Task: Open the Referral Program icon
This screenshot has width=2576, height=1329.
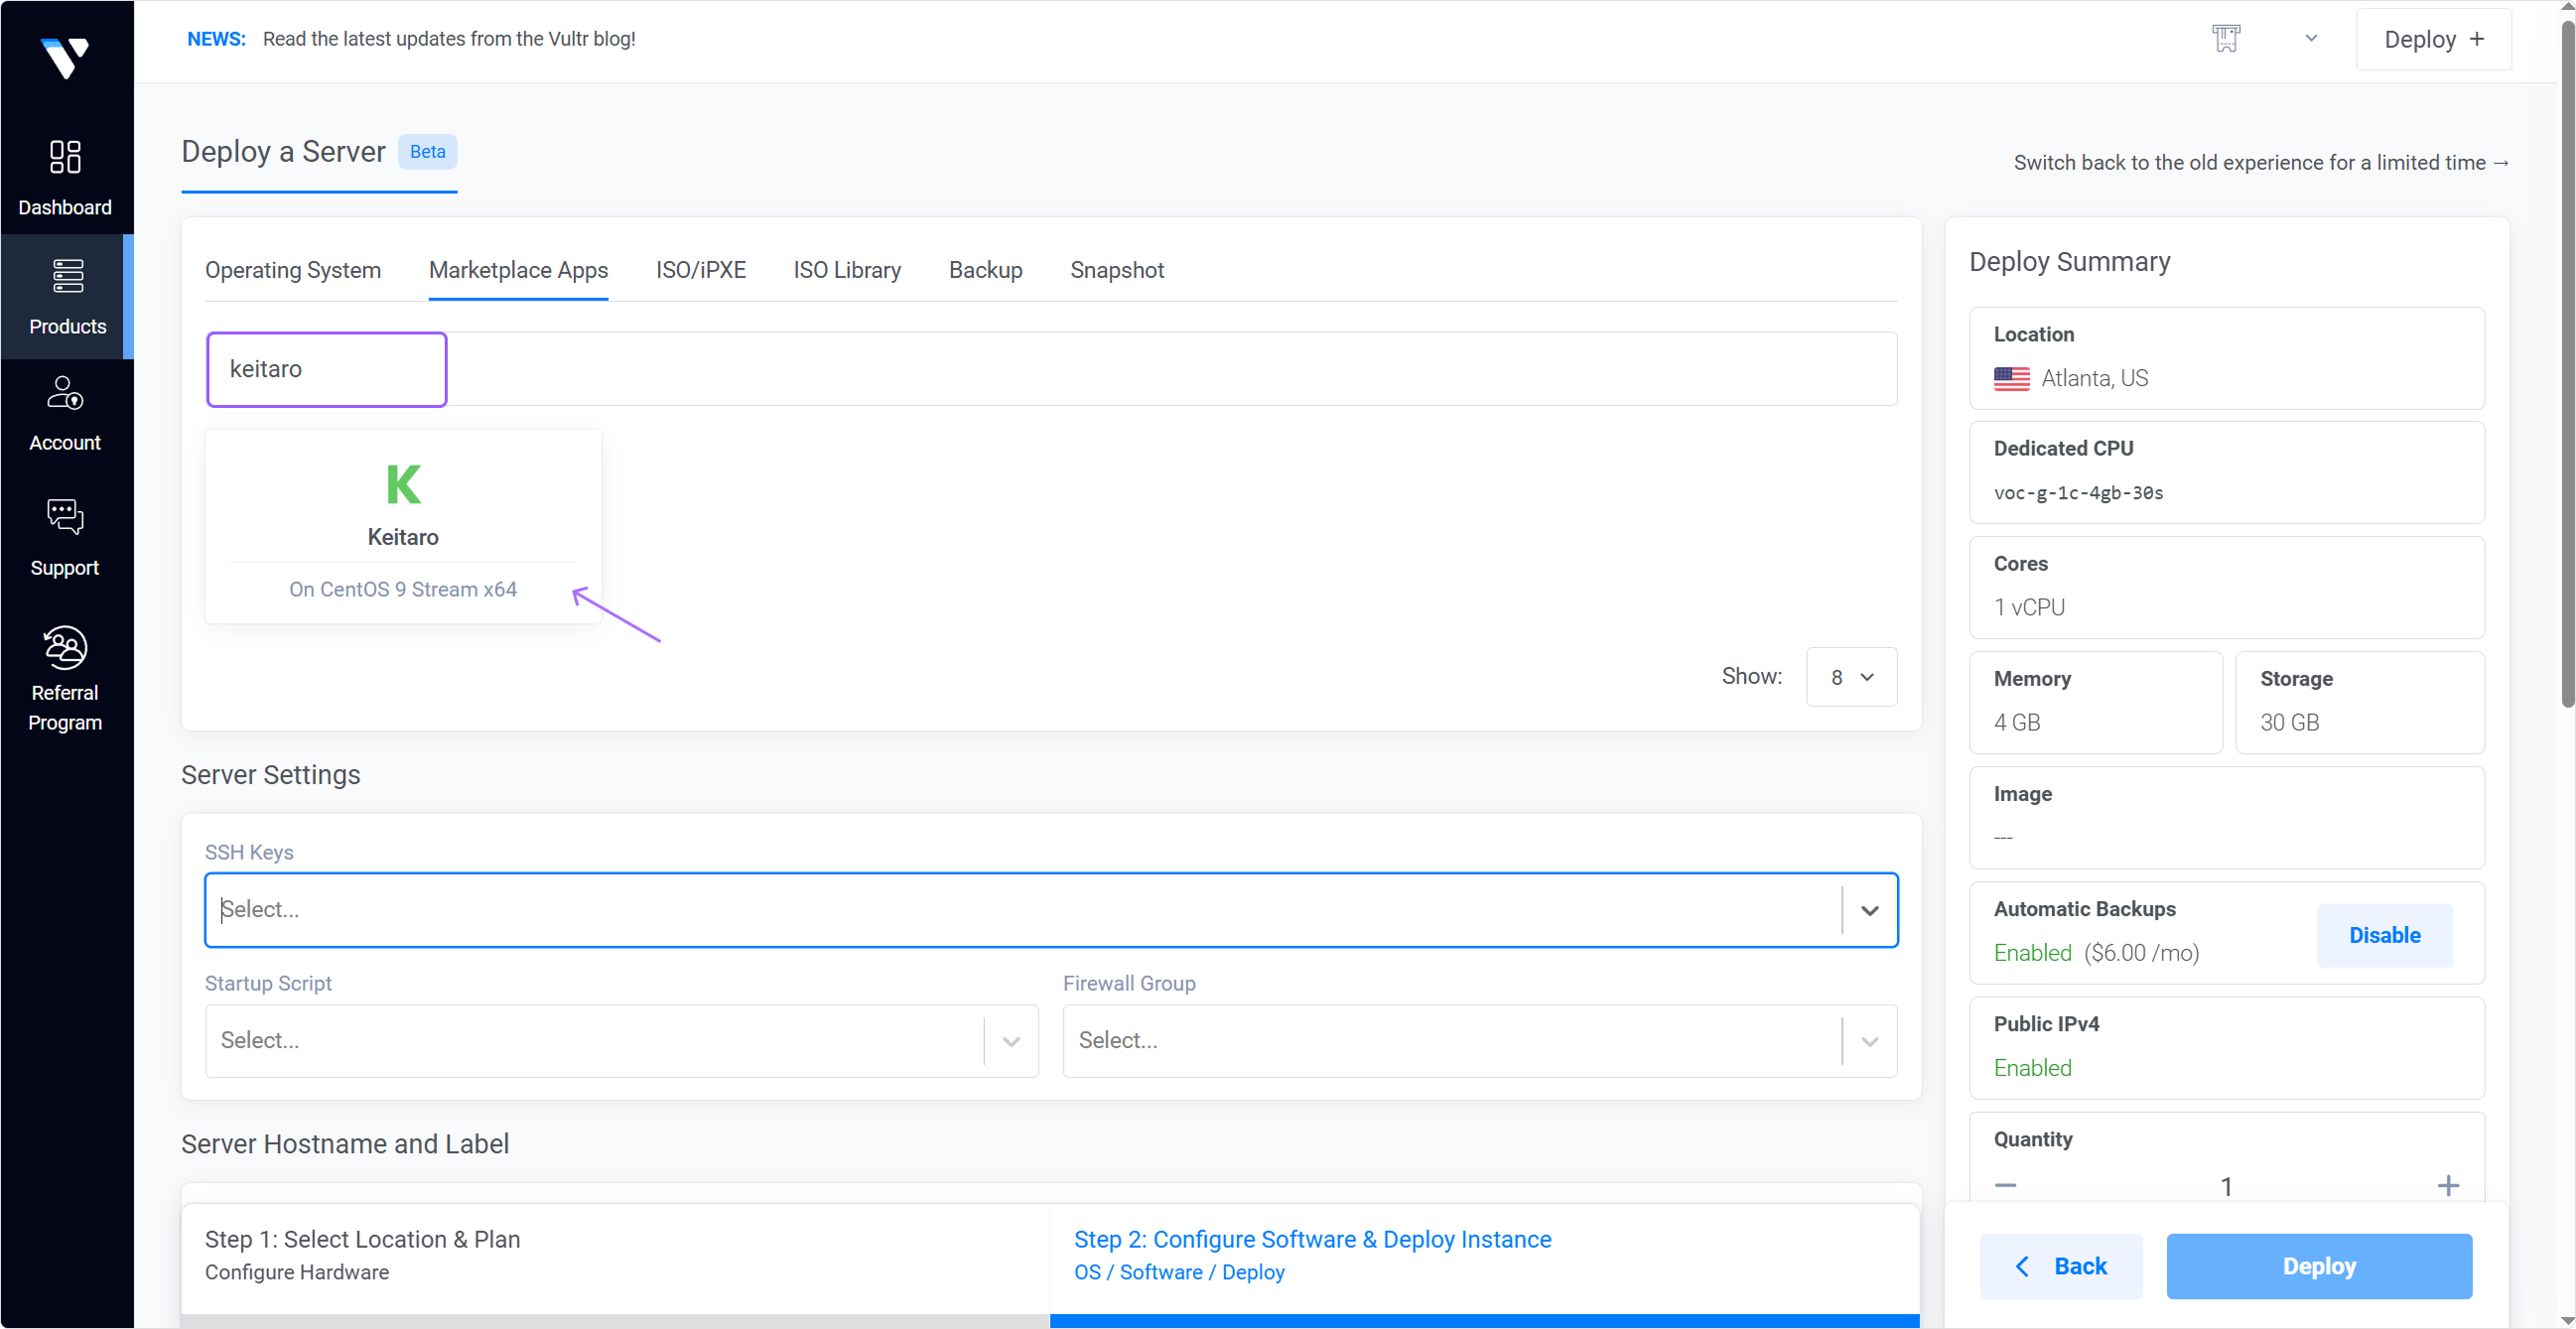Action: (65, 648)
